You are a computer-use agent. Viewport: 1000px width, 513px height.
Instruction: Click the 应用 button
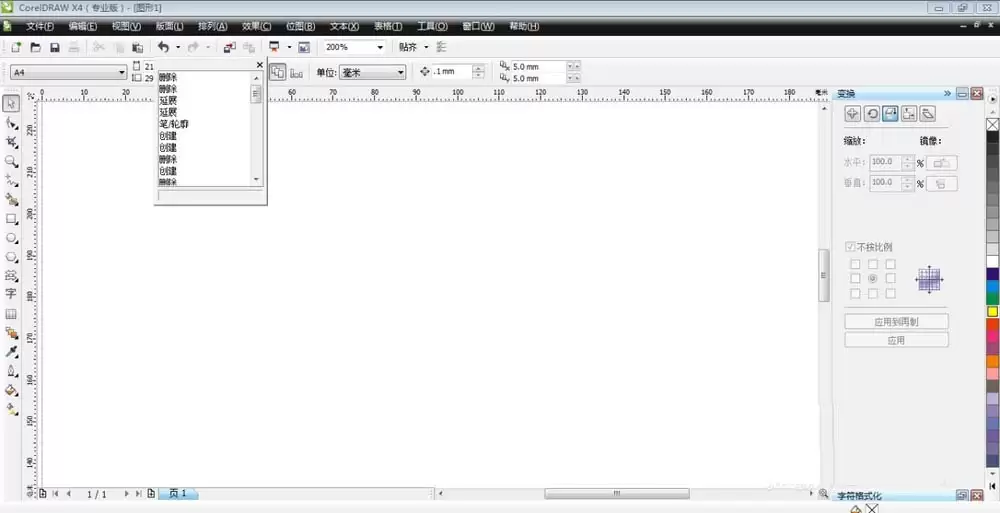[896, 340]
